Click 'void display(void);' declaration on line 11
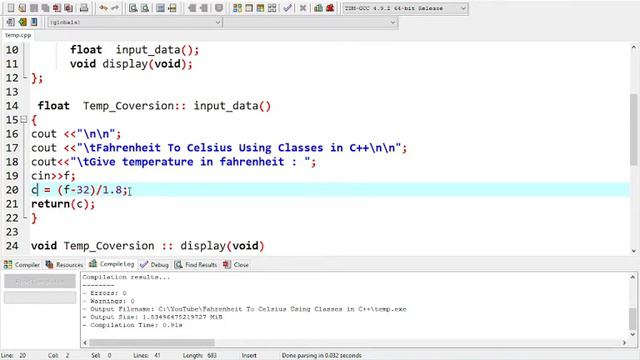 pyautogui.click(x=131, y=64)
